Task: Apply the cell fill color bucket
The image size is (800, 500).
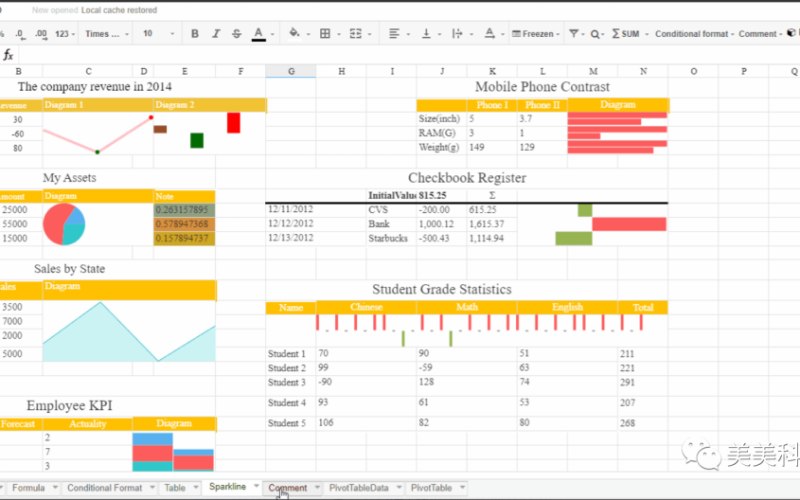Action: [294, 33]
